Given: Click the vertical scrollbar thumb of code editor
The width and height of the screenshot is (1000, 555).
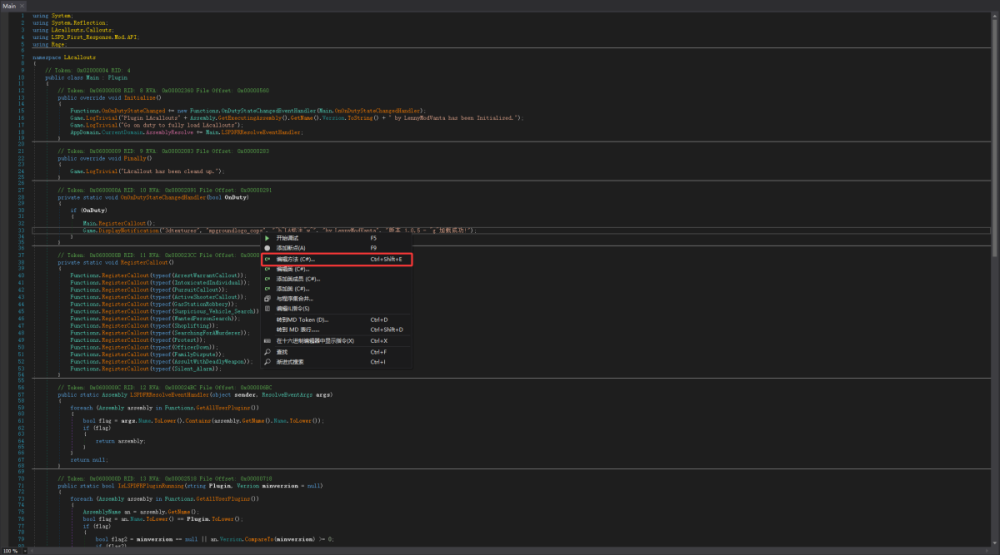Looking at the screenshot, I should 994,137.
